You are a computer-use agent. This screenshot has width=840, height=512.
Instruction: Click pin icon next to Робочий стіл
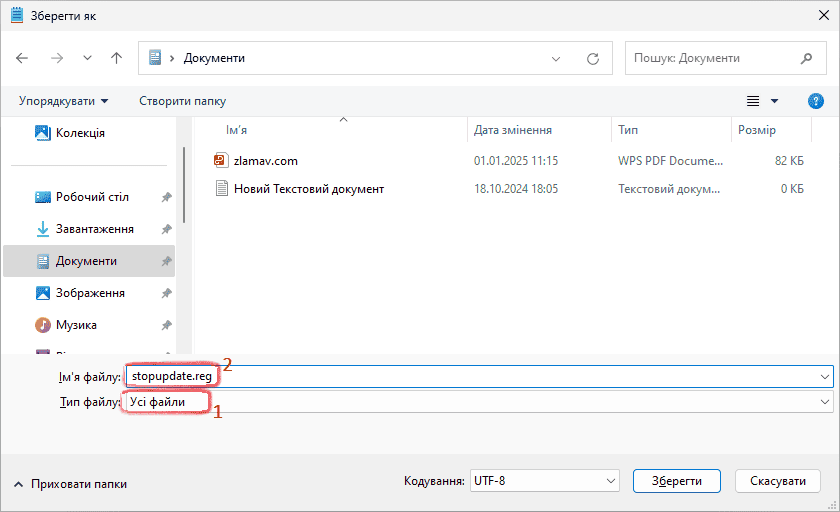(x=167, y=197)
